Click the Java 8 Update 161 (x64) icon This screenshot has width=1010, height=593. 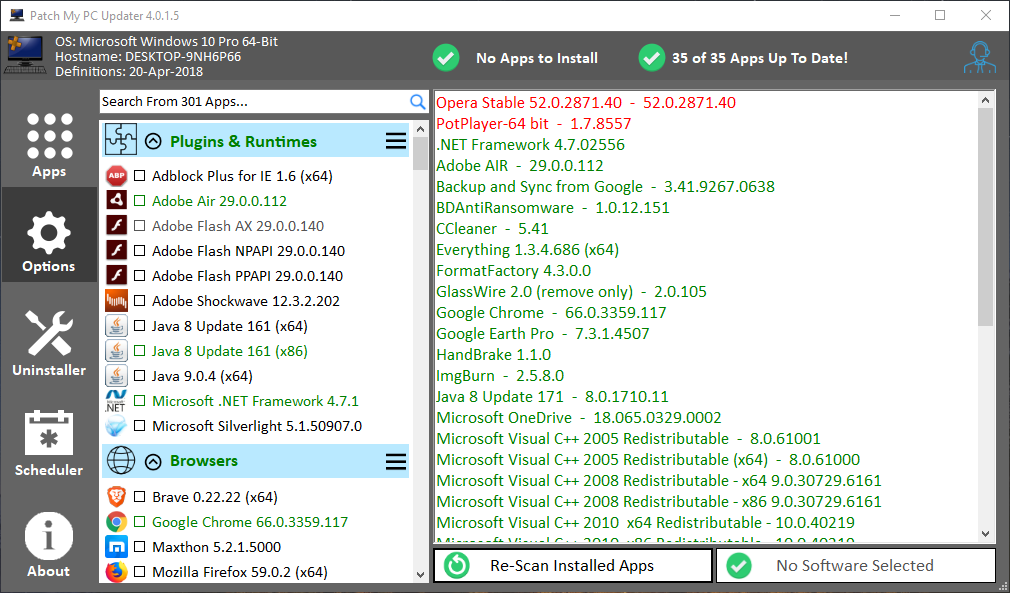(117, 326)
